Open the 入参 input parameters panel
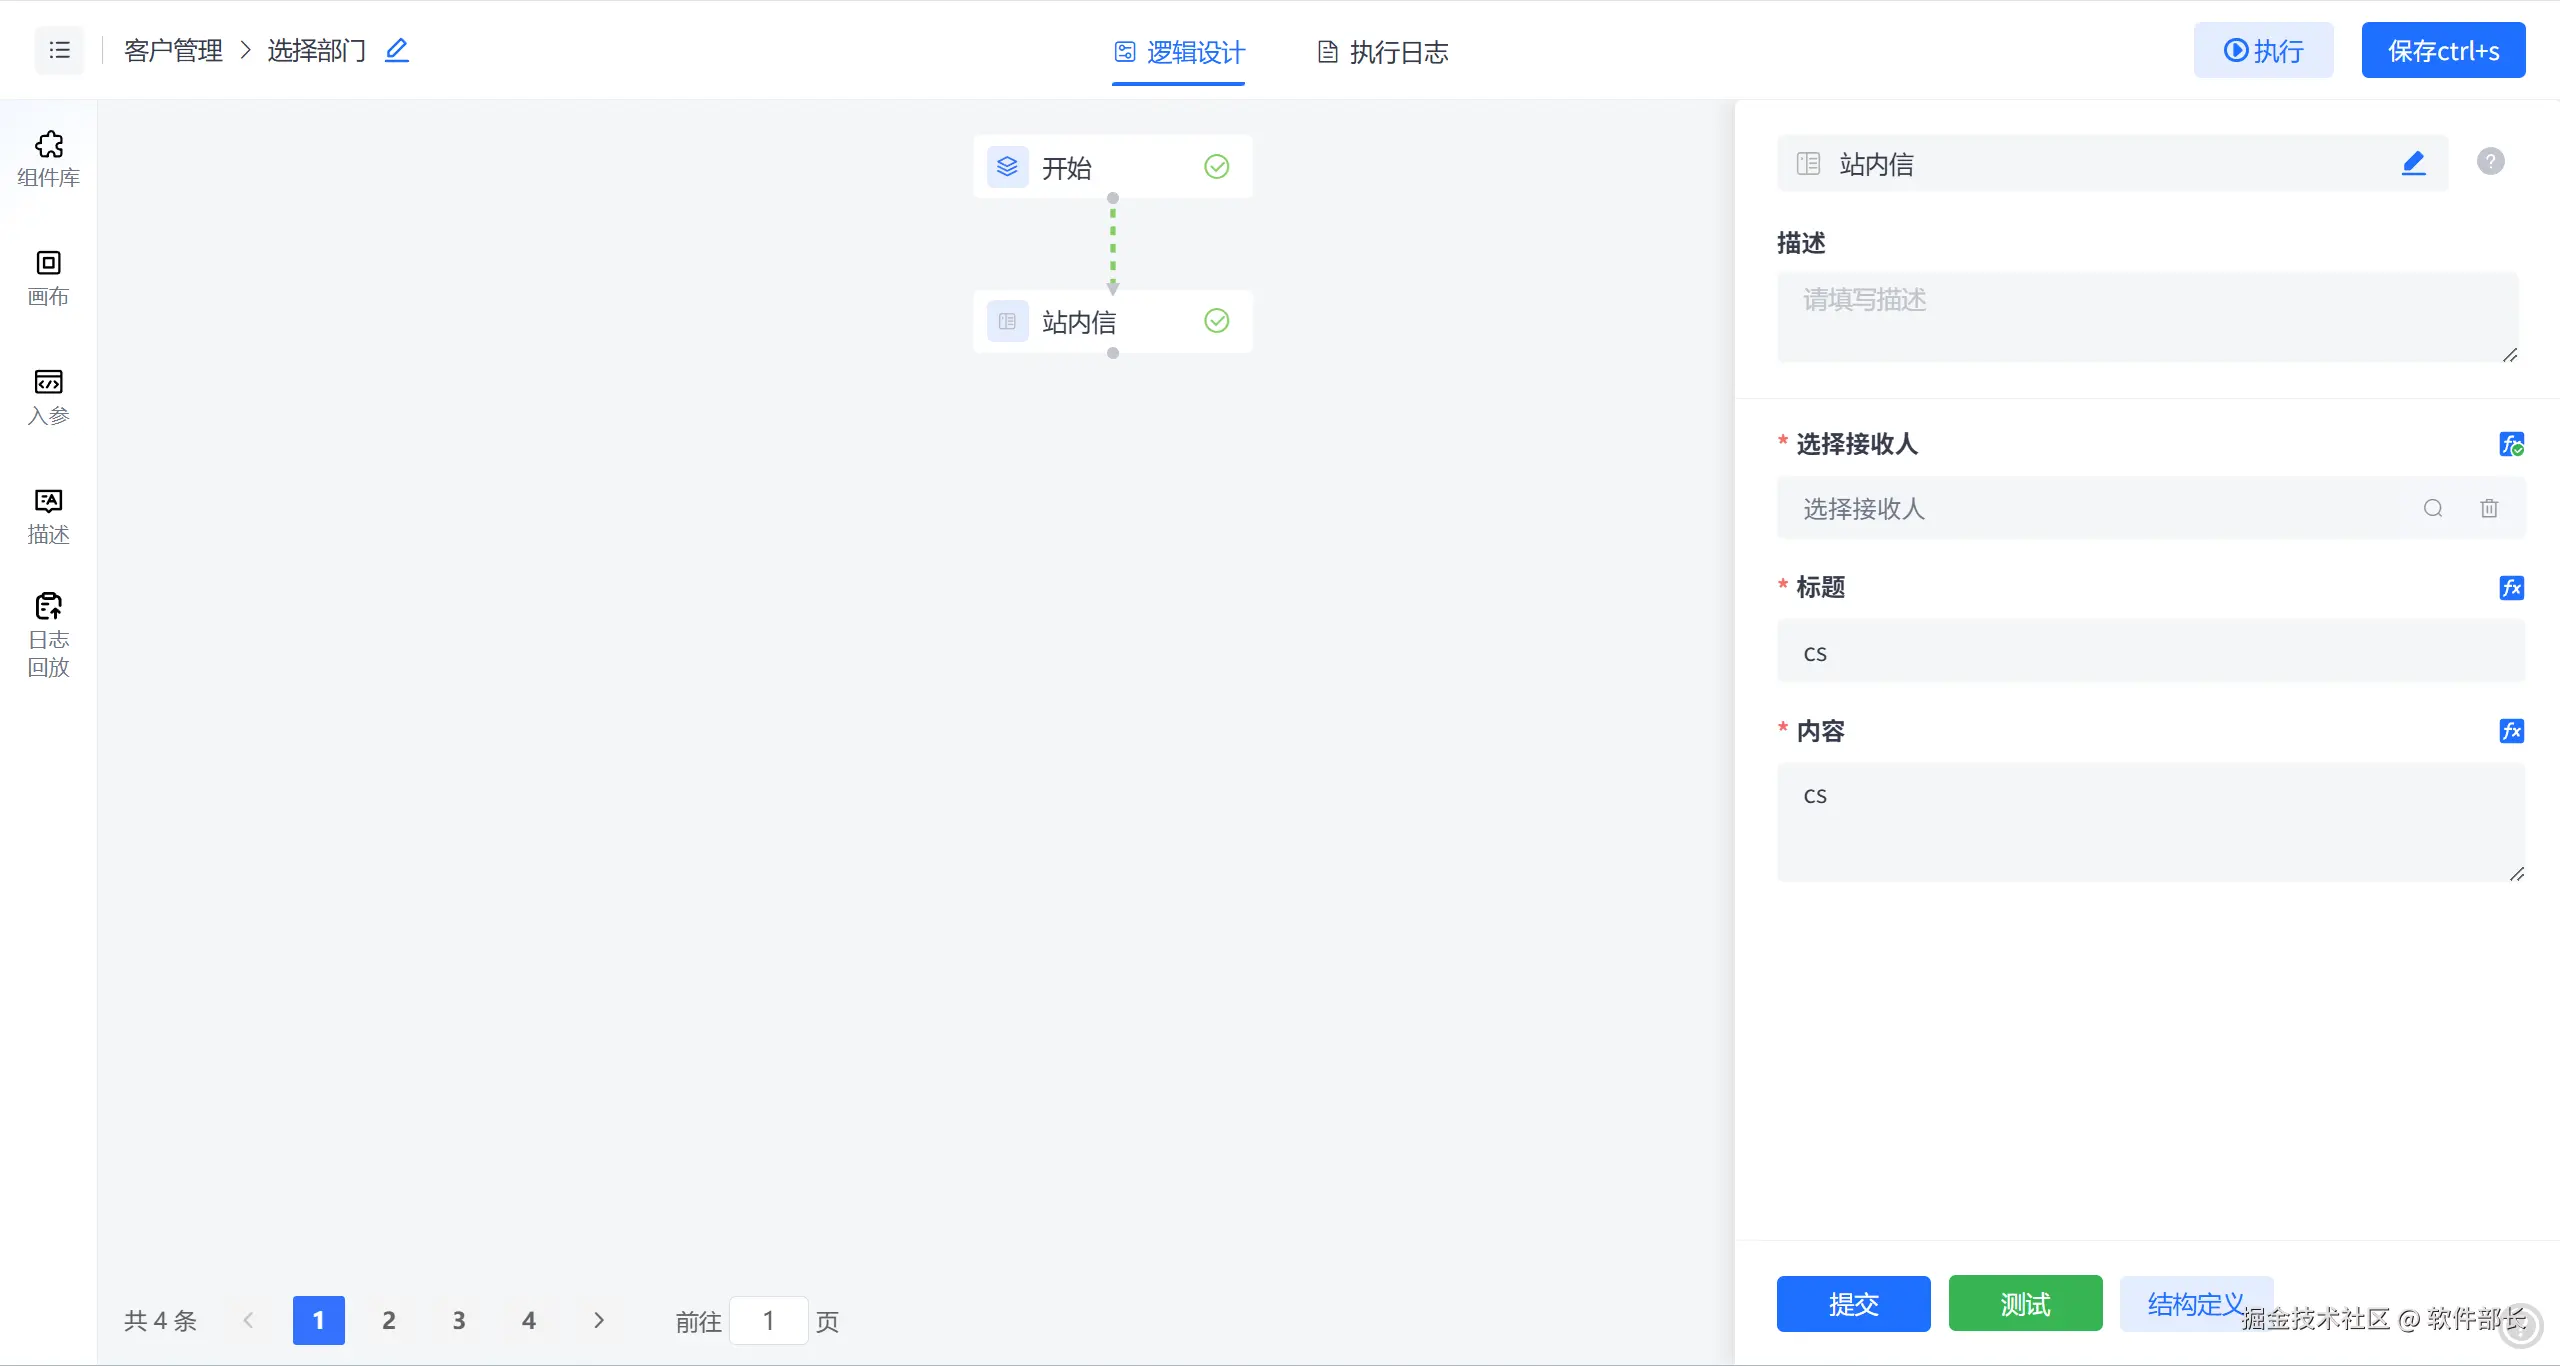Viewport: 2560px width, 1366px height. coord(48,396)
